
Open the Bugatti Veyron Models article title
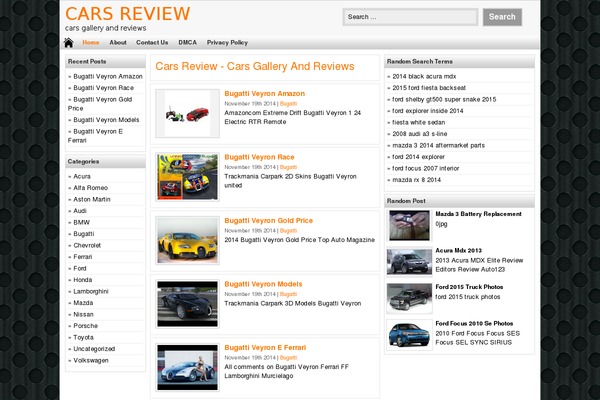[263, 284]
